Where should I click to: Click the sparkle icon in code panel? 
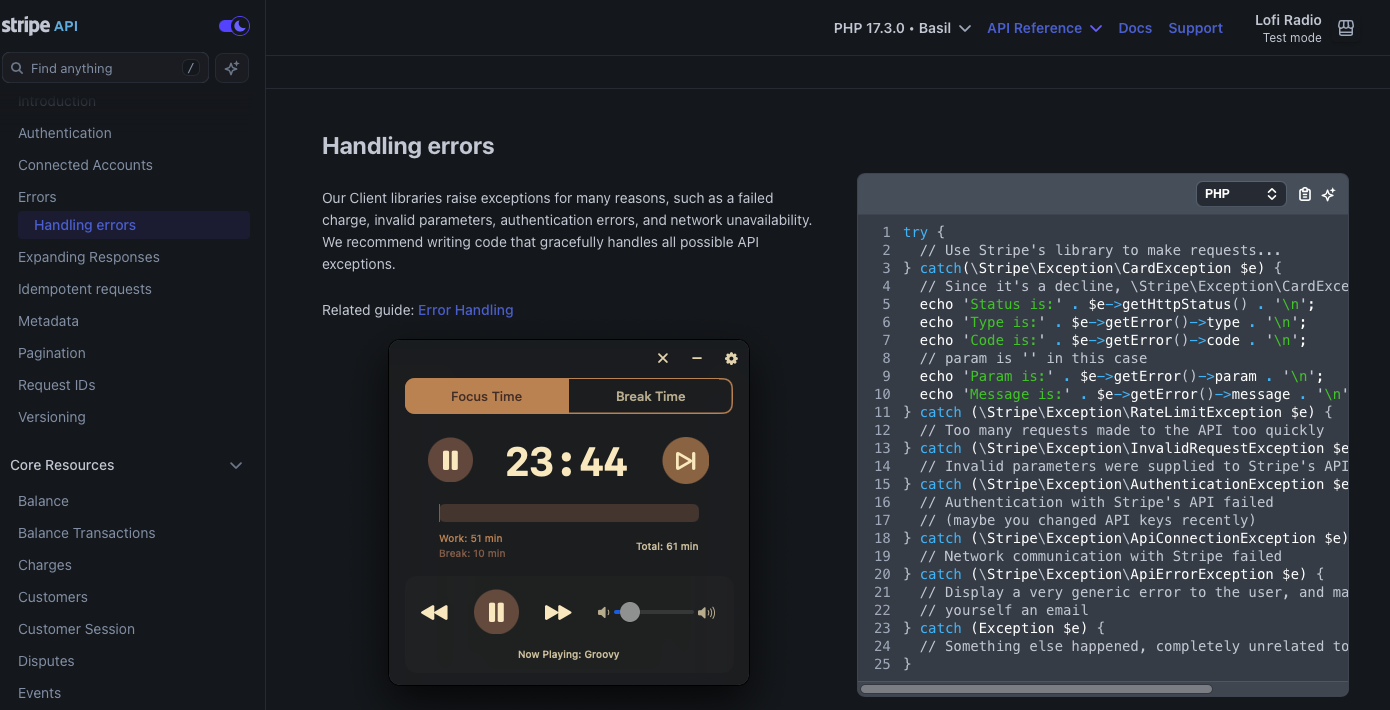(x=1328, y=194)
